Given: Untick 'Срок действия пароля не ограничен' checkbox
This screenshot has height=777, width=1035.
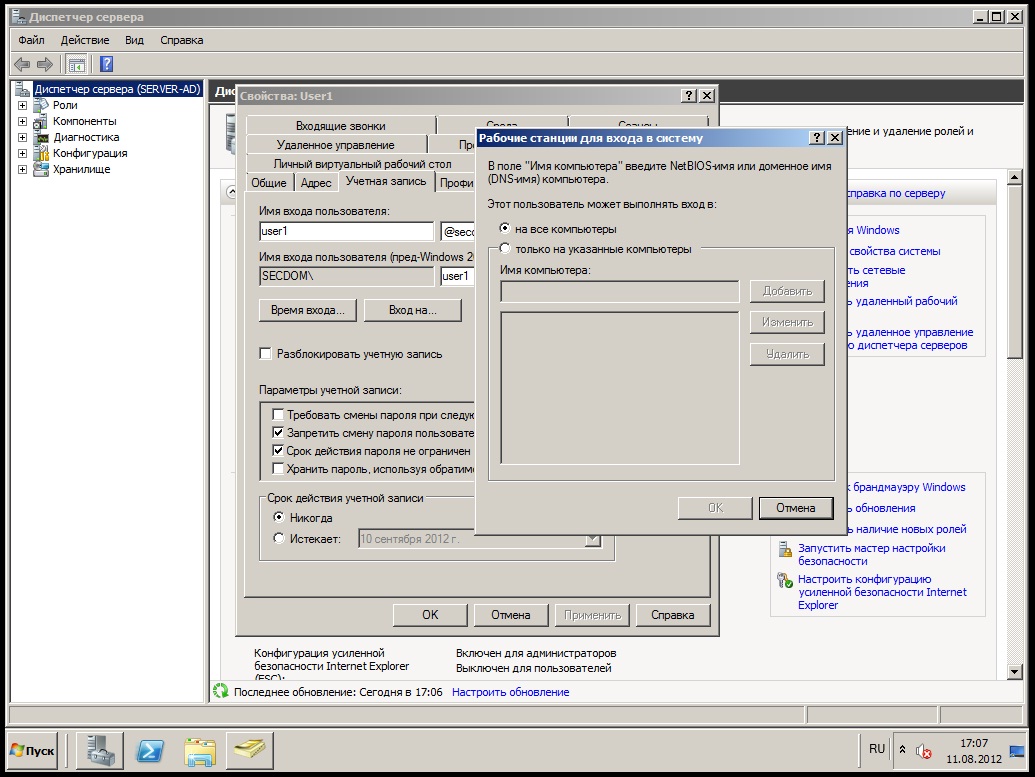Looking at the screenshot, I should click(x=278, y=451).
